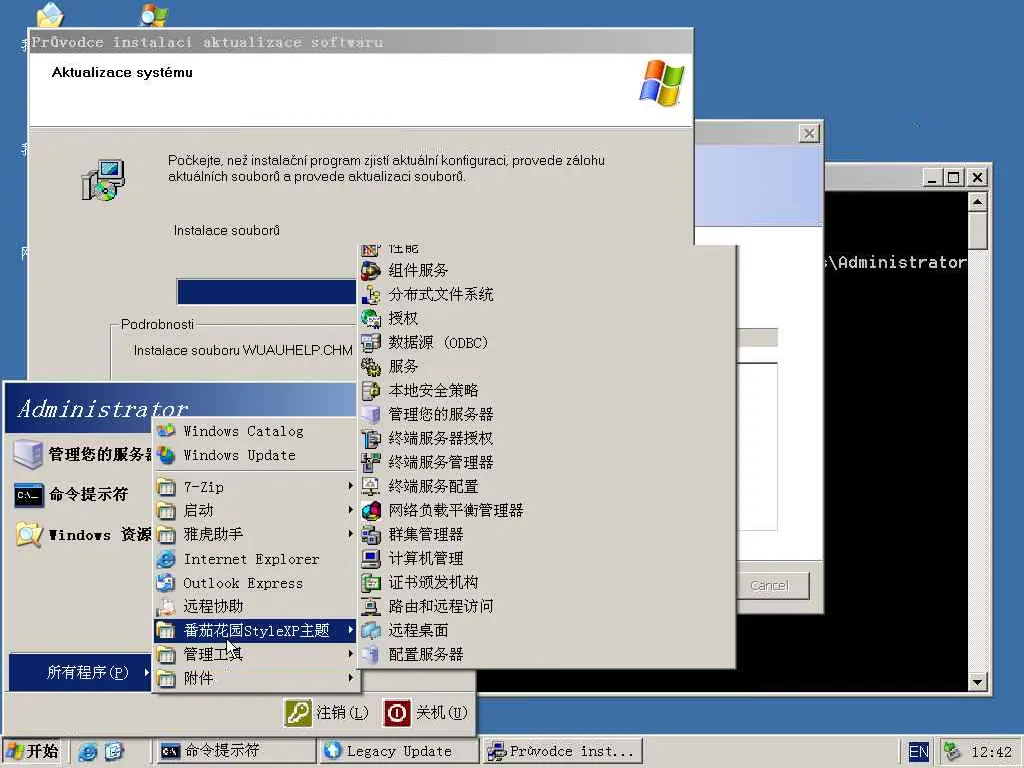The width and height of the screenshot is (1024, 768).
Task: Click the installation progress bar
Action: click(266, 292)
